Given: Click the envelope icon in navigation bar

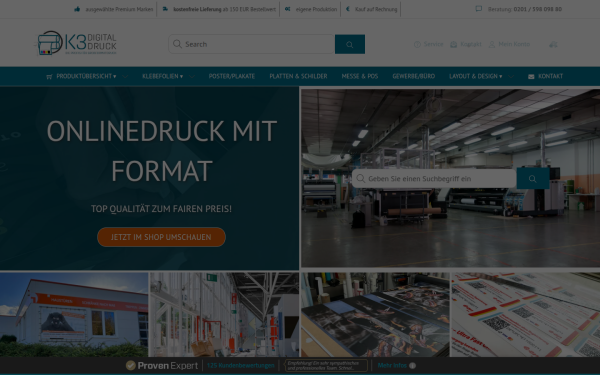Looking at the screenshot, I should [531, 77].
